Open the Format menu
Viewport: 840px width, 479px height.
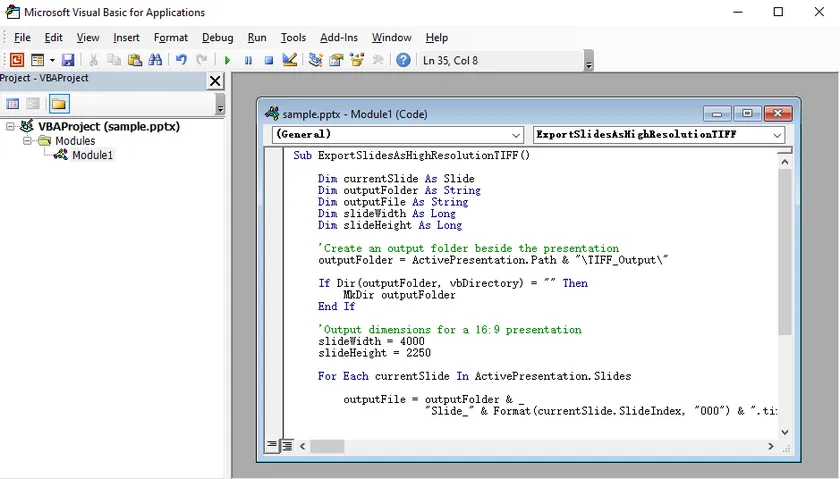(171, 38)
